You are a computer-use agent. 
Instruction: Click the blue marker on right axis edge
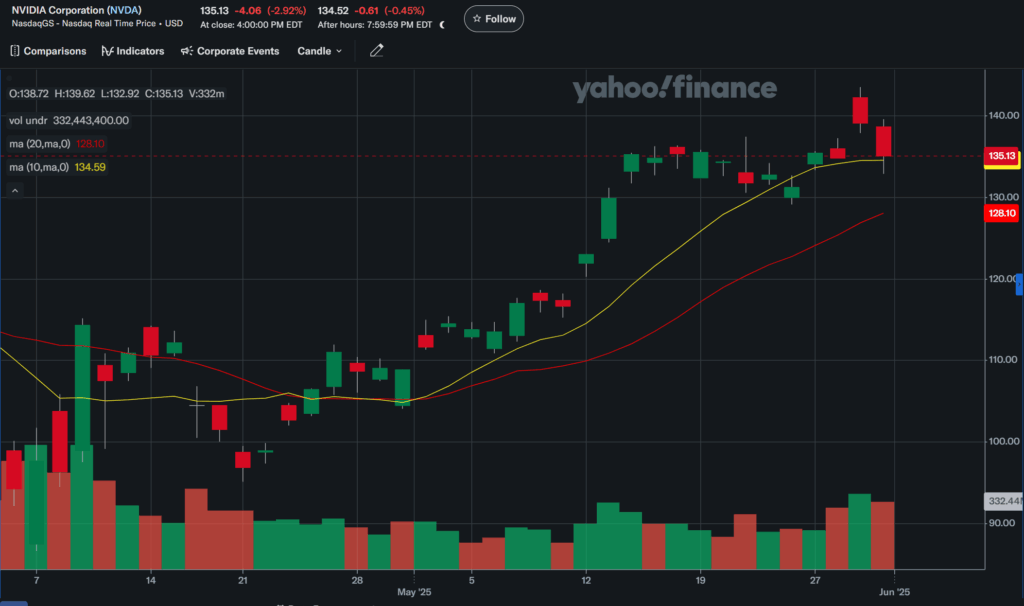(x=1019, y=284)
